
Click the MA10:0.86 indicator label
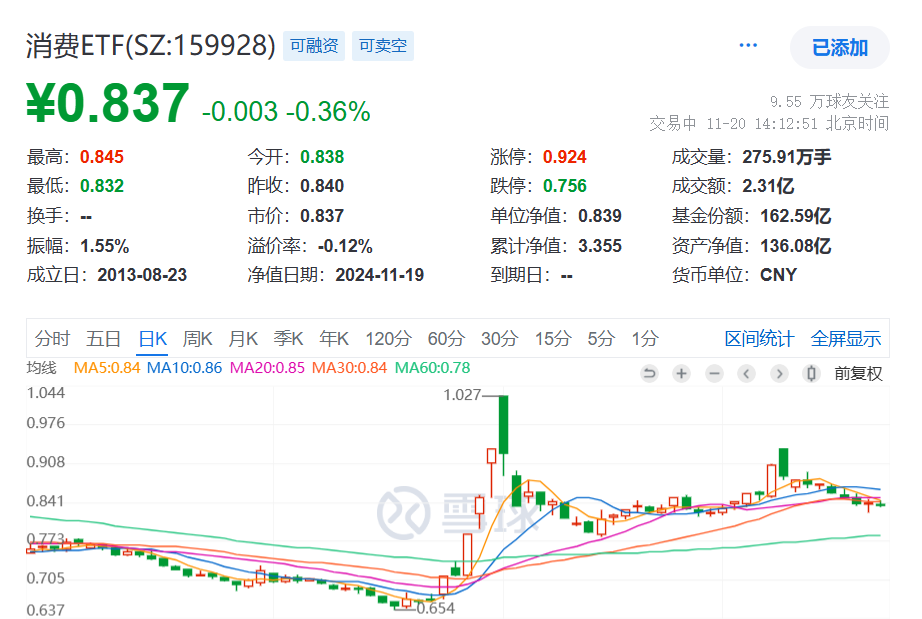(x=184, y=368)
